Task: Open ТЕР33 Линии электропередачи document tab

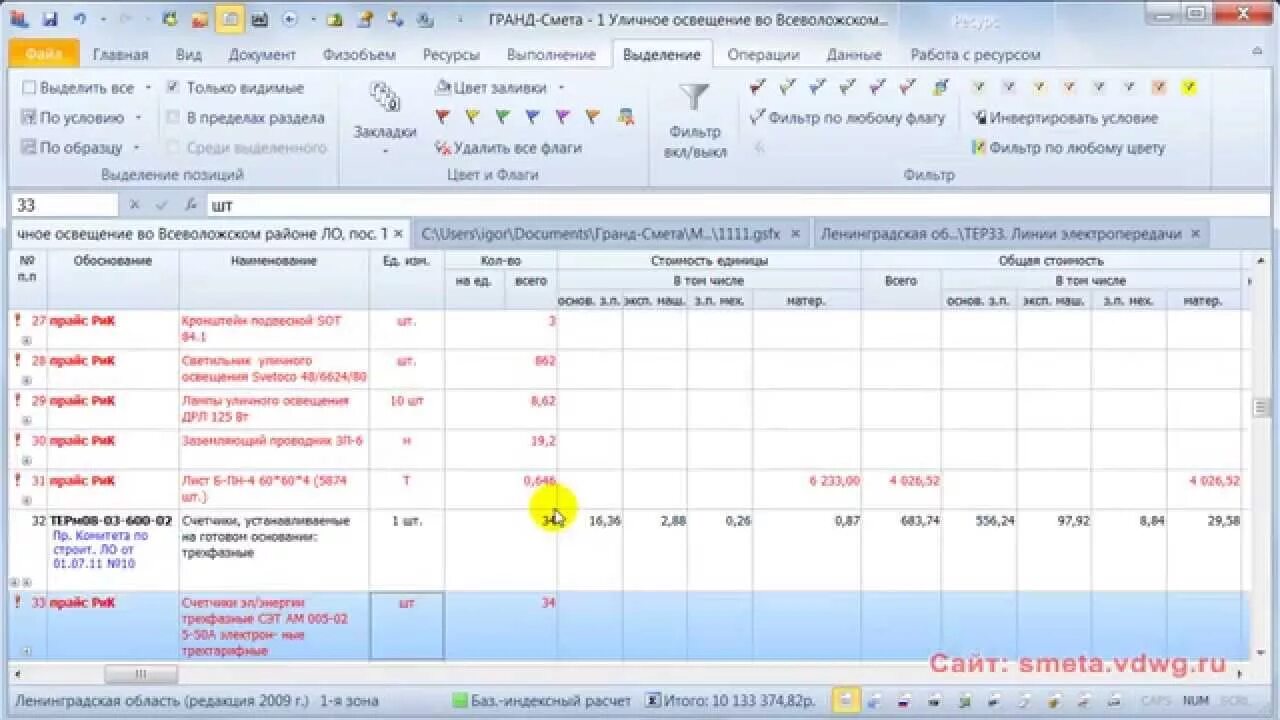Action: click(1001, 233)
